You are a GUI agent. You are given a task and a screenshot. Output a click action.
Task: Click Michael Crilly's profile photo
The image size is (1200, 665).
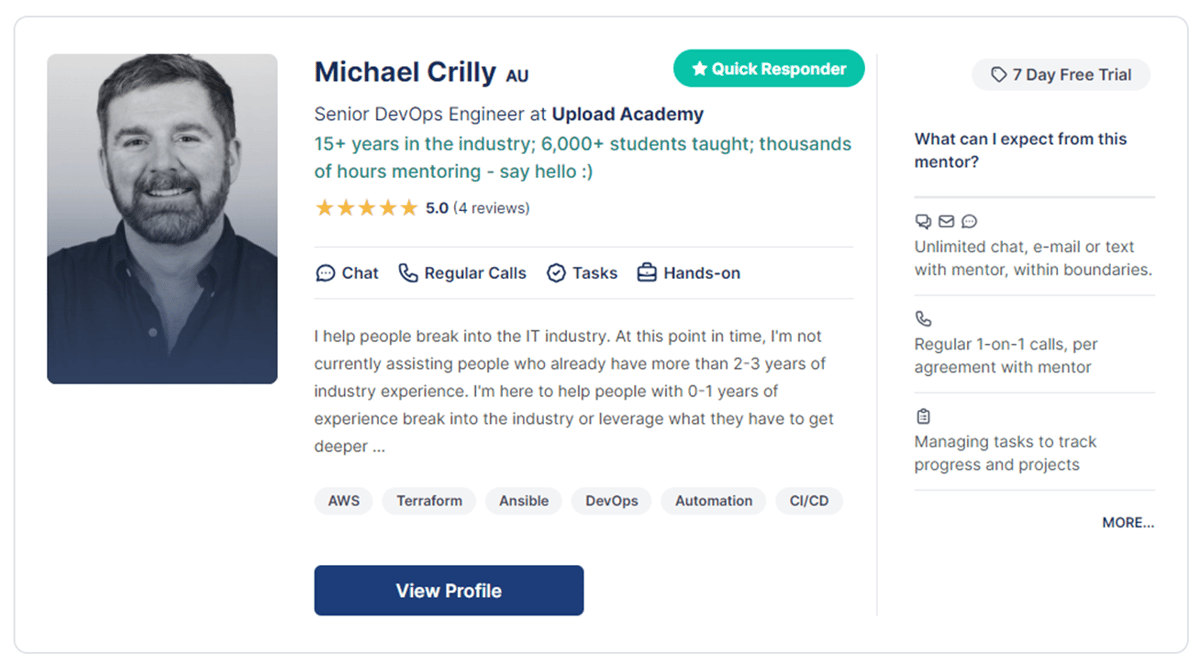[162, 219]
